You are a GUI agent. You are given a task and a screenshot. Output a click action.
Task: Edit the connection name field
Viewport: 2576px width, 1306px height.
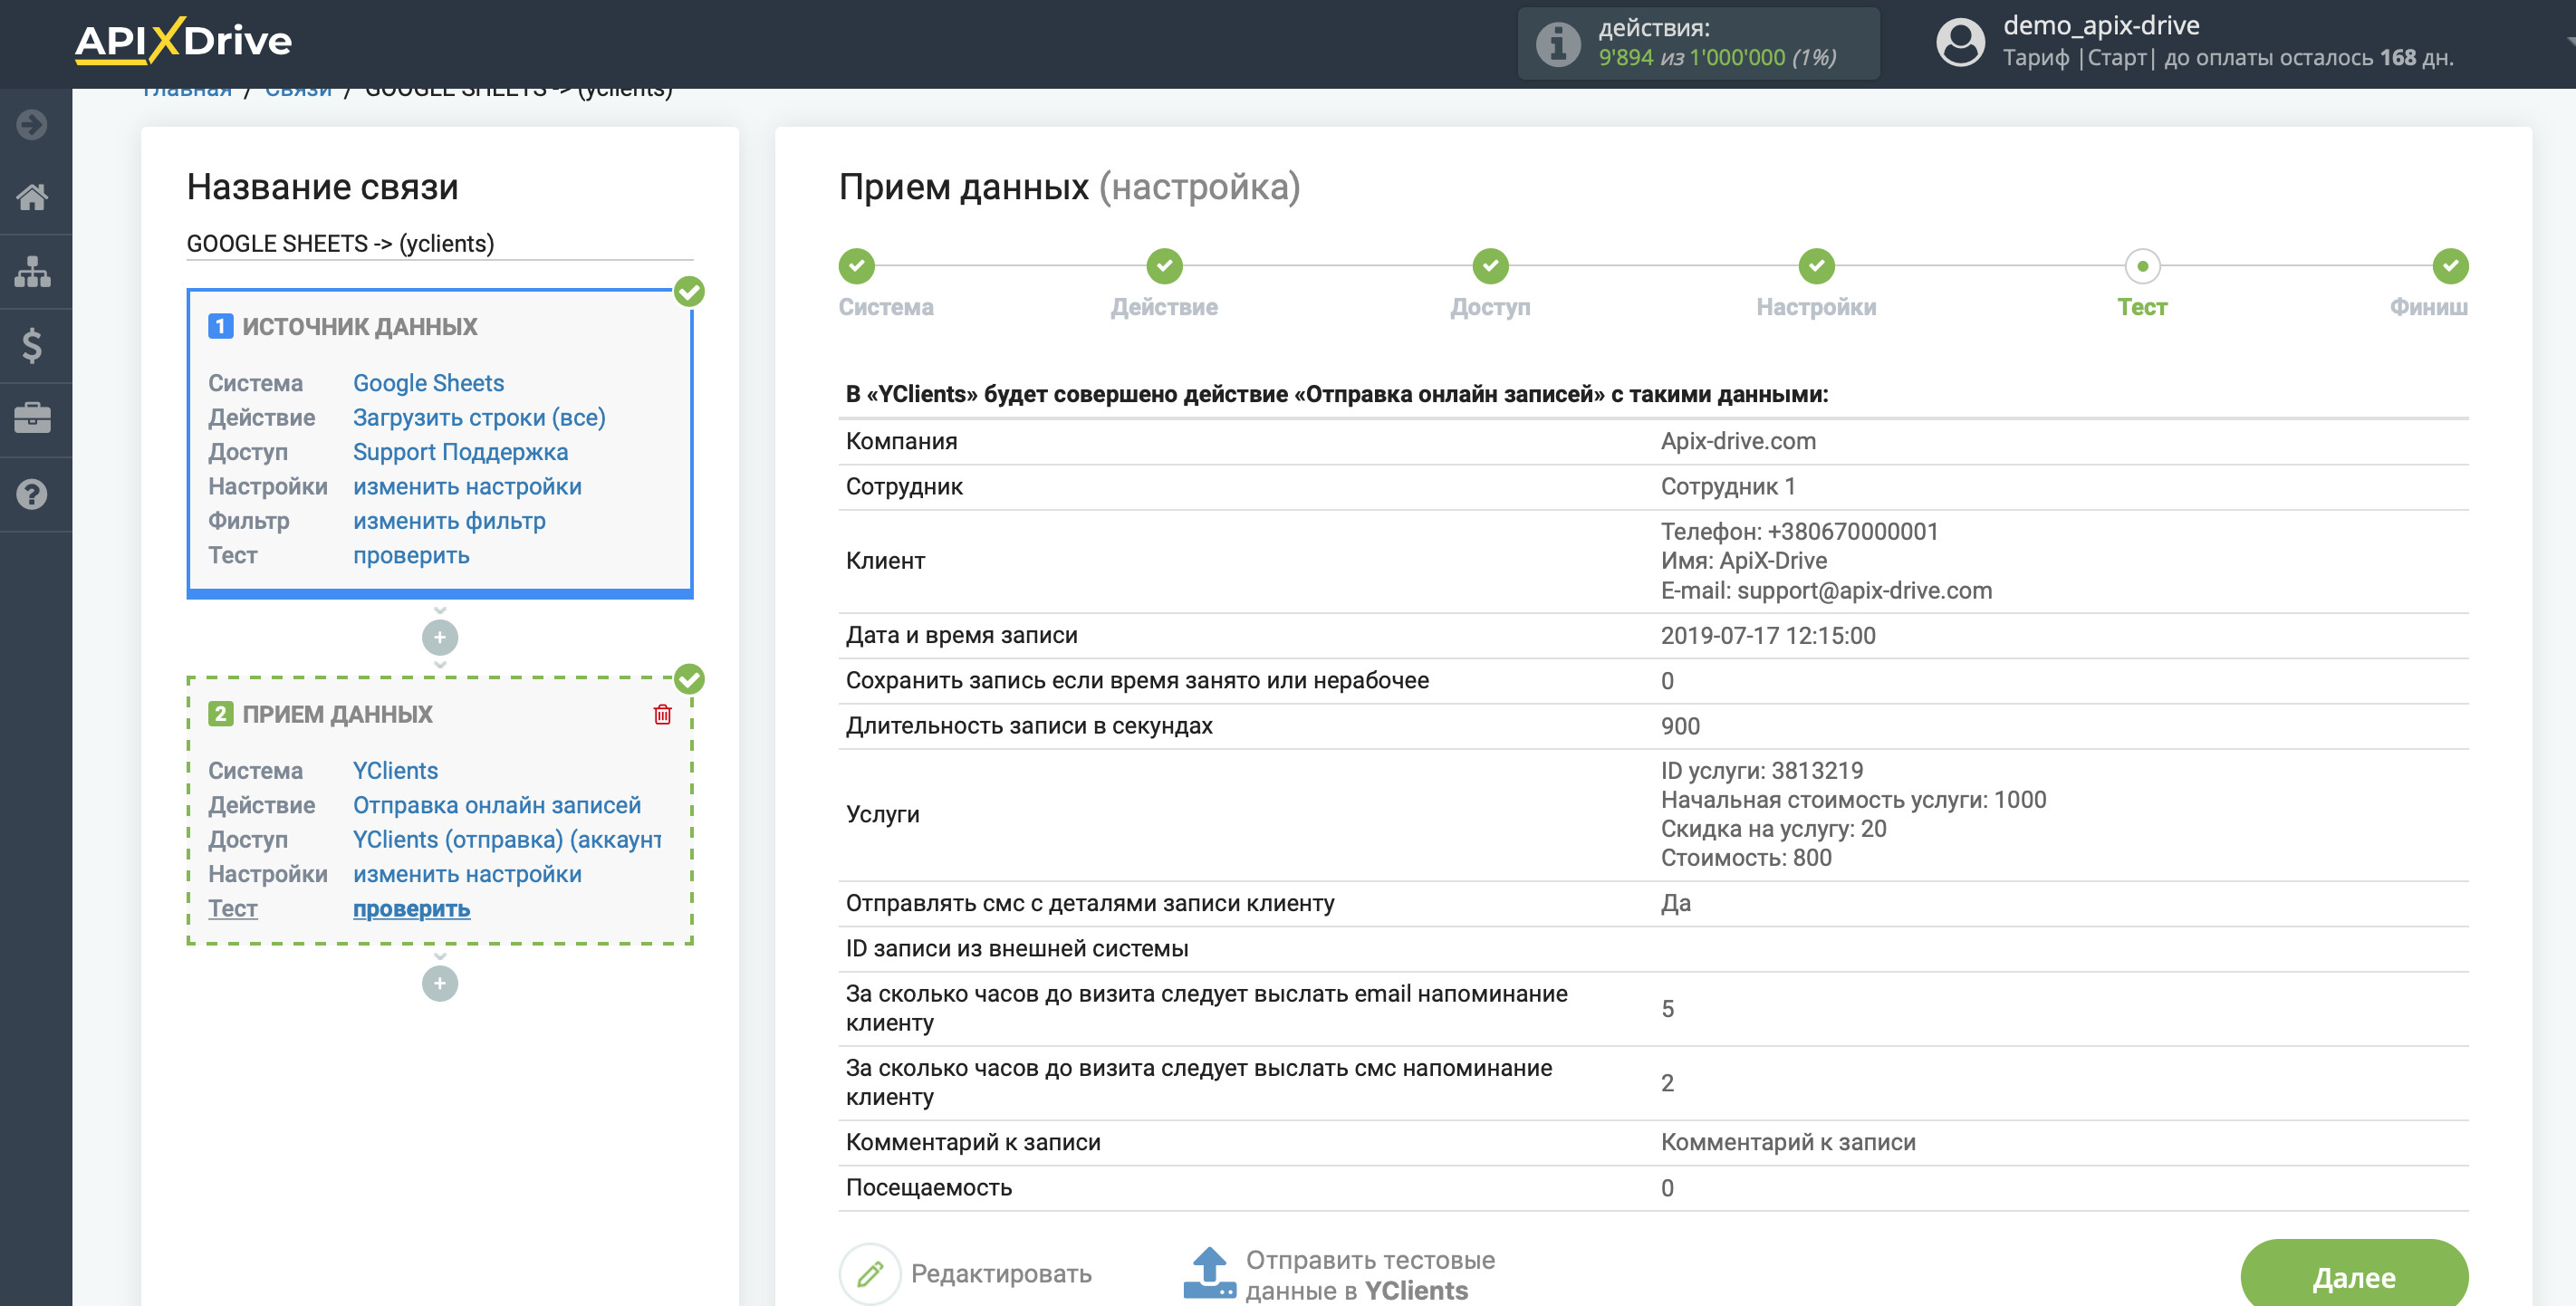point(440,243)
